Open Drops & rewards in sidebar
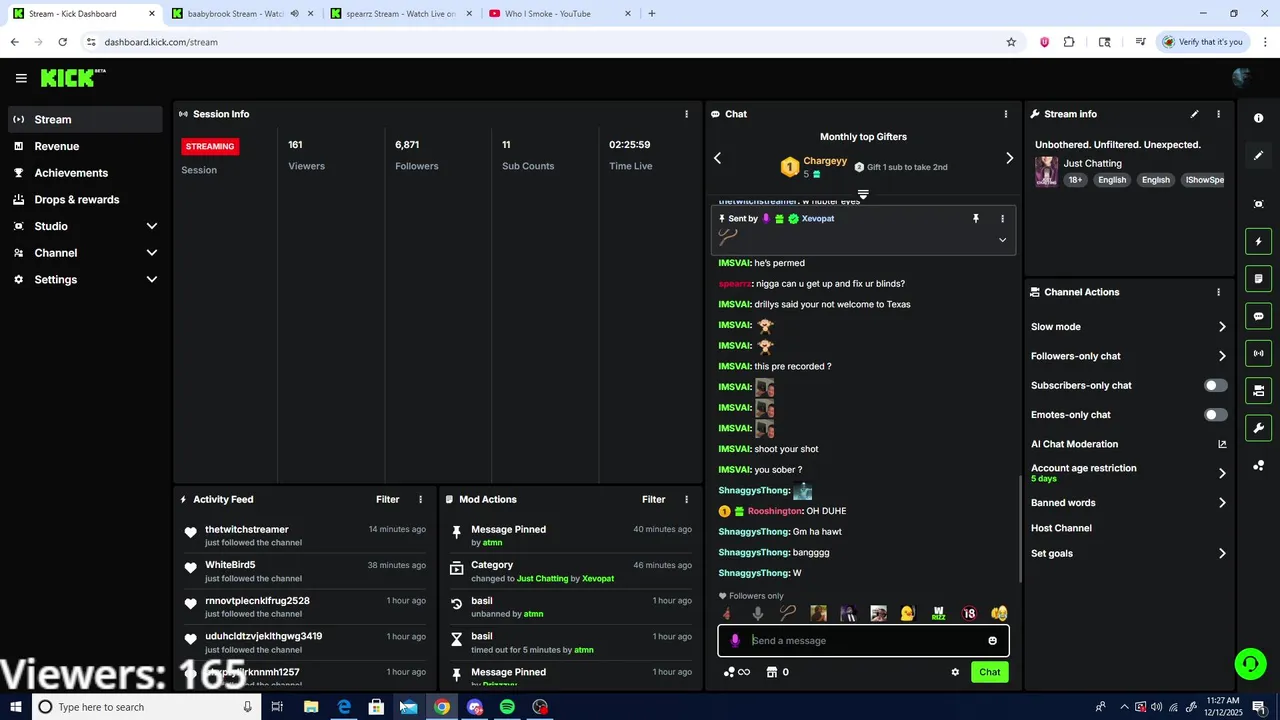The height and width of the screenshot is (720, 1280). pos(85,199)
